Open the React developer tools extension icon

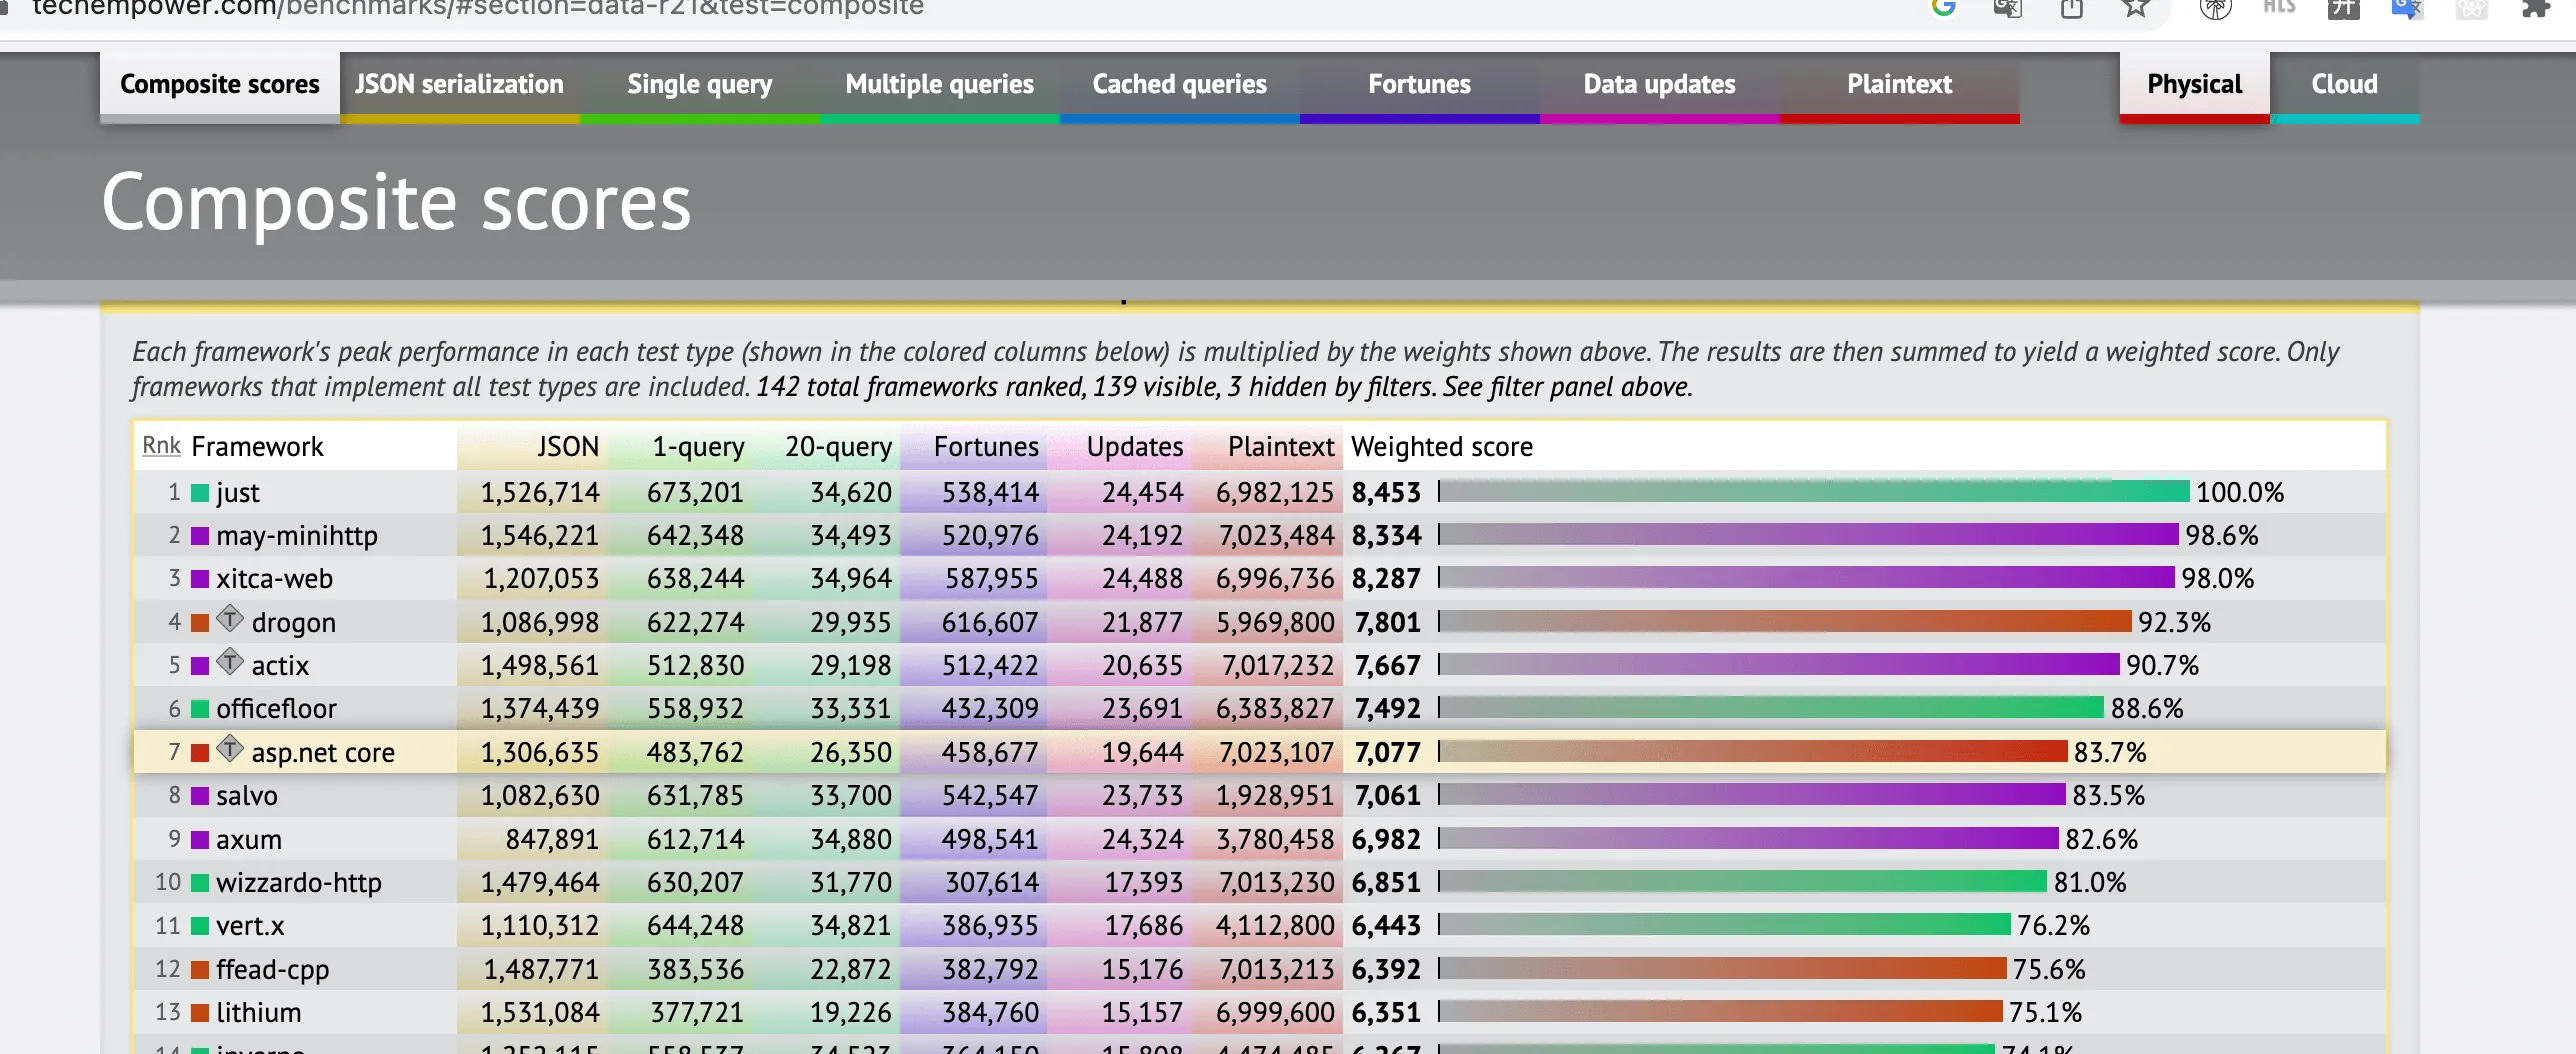pyautogui.click(x=2471, y=8)
